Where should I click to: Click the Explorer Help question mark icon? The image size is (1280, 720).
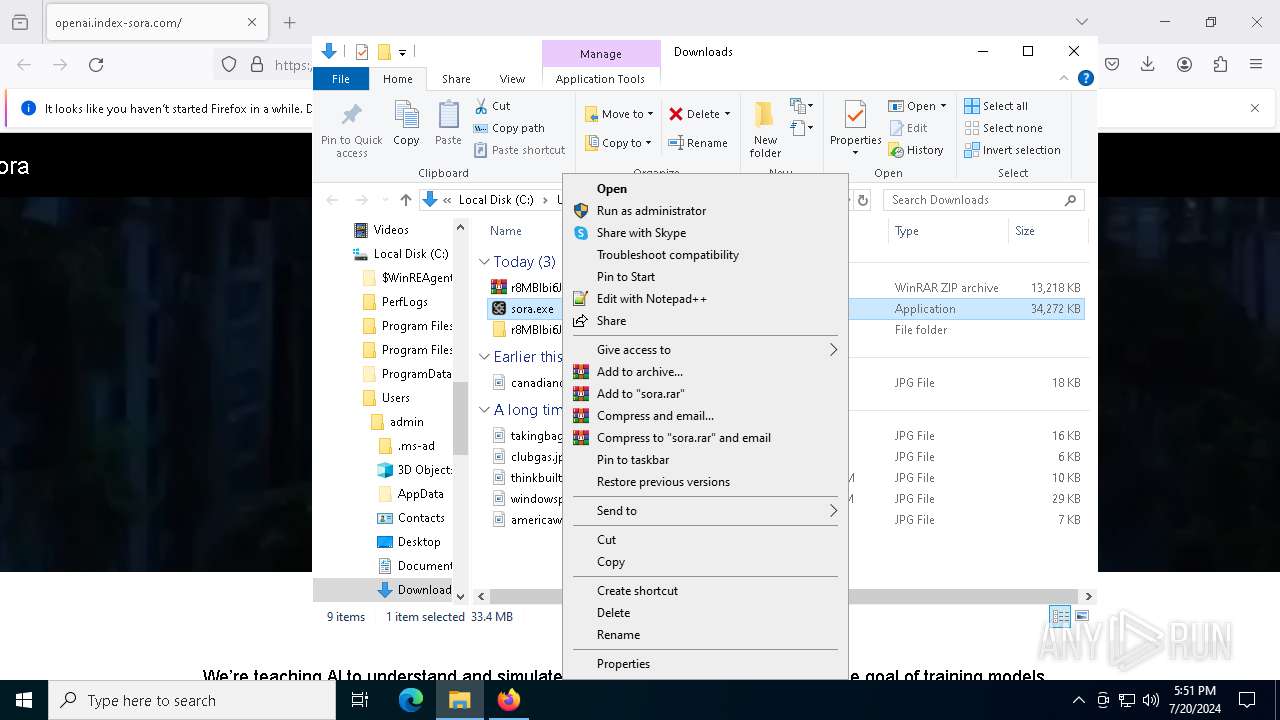1085,78
